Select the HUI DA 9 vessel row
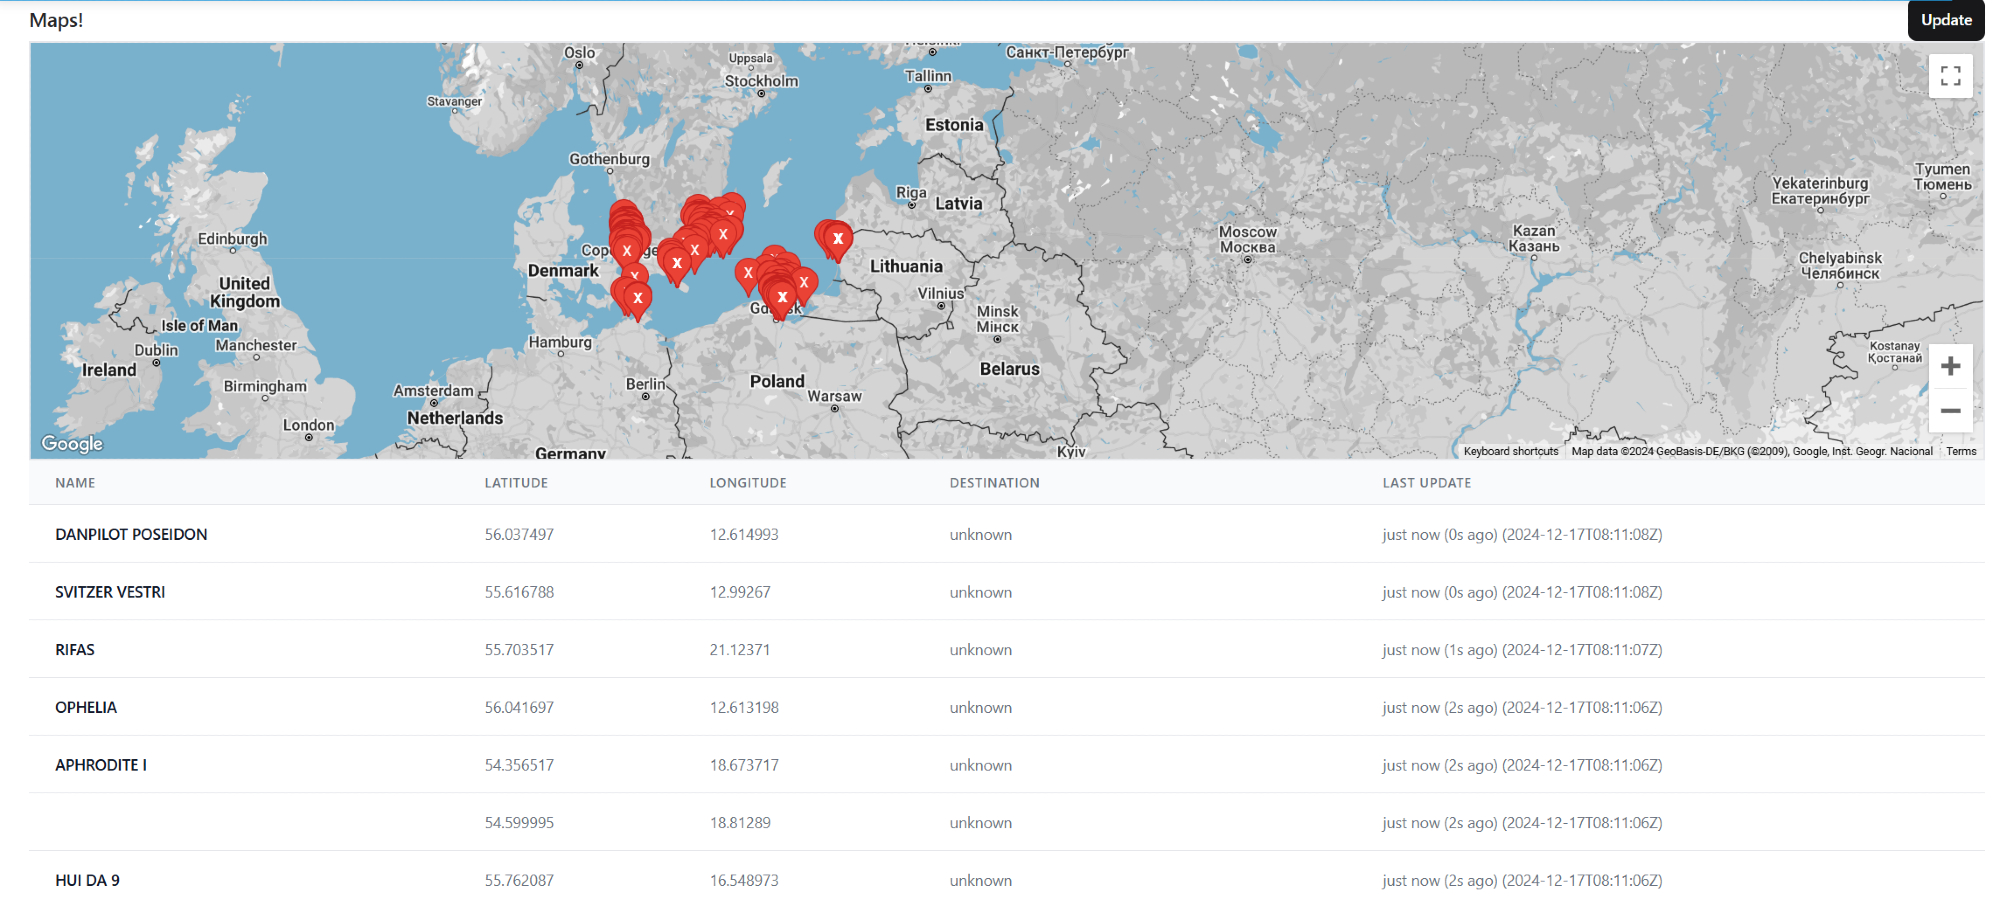The height and width of the screenshot is (899, 2000). click(87, 880)
